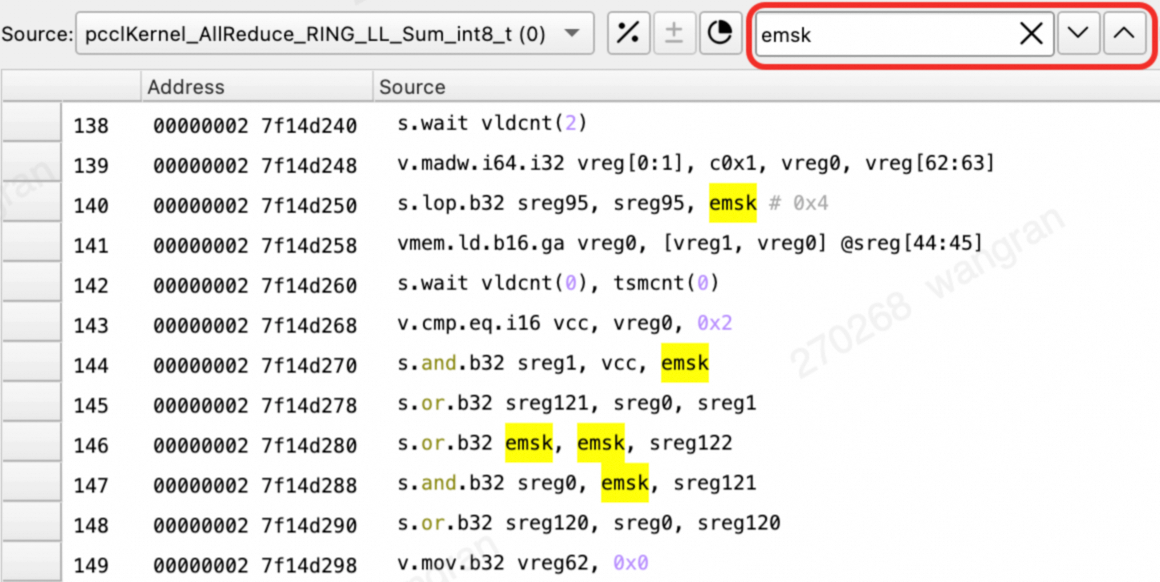The image size is (1160, 582).
Task: Click line number 144
Action: tap(91, 365)
